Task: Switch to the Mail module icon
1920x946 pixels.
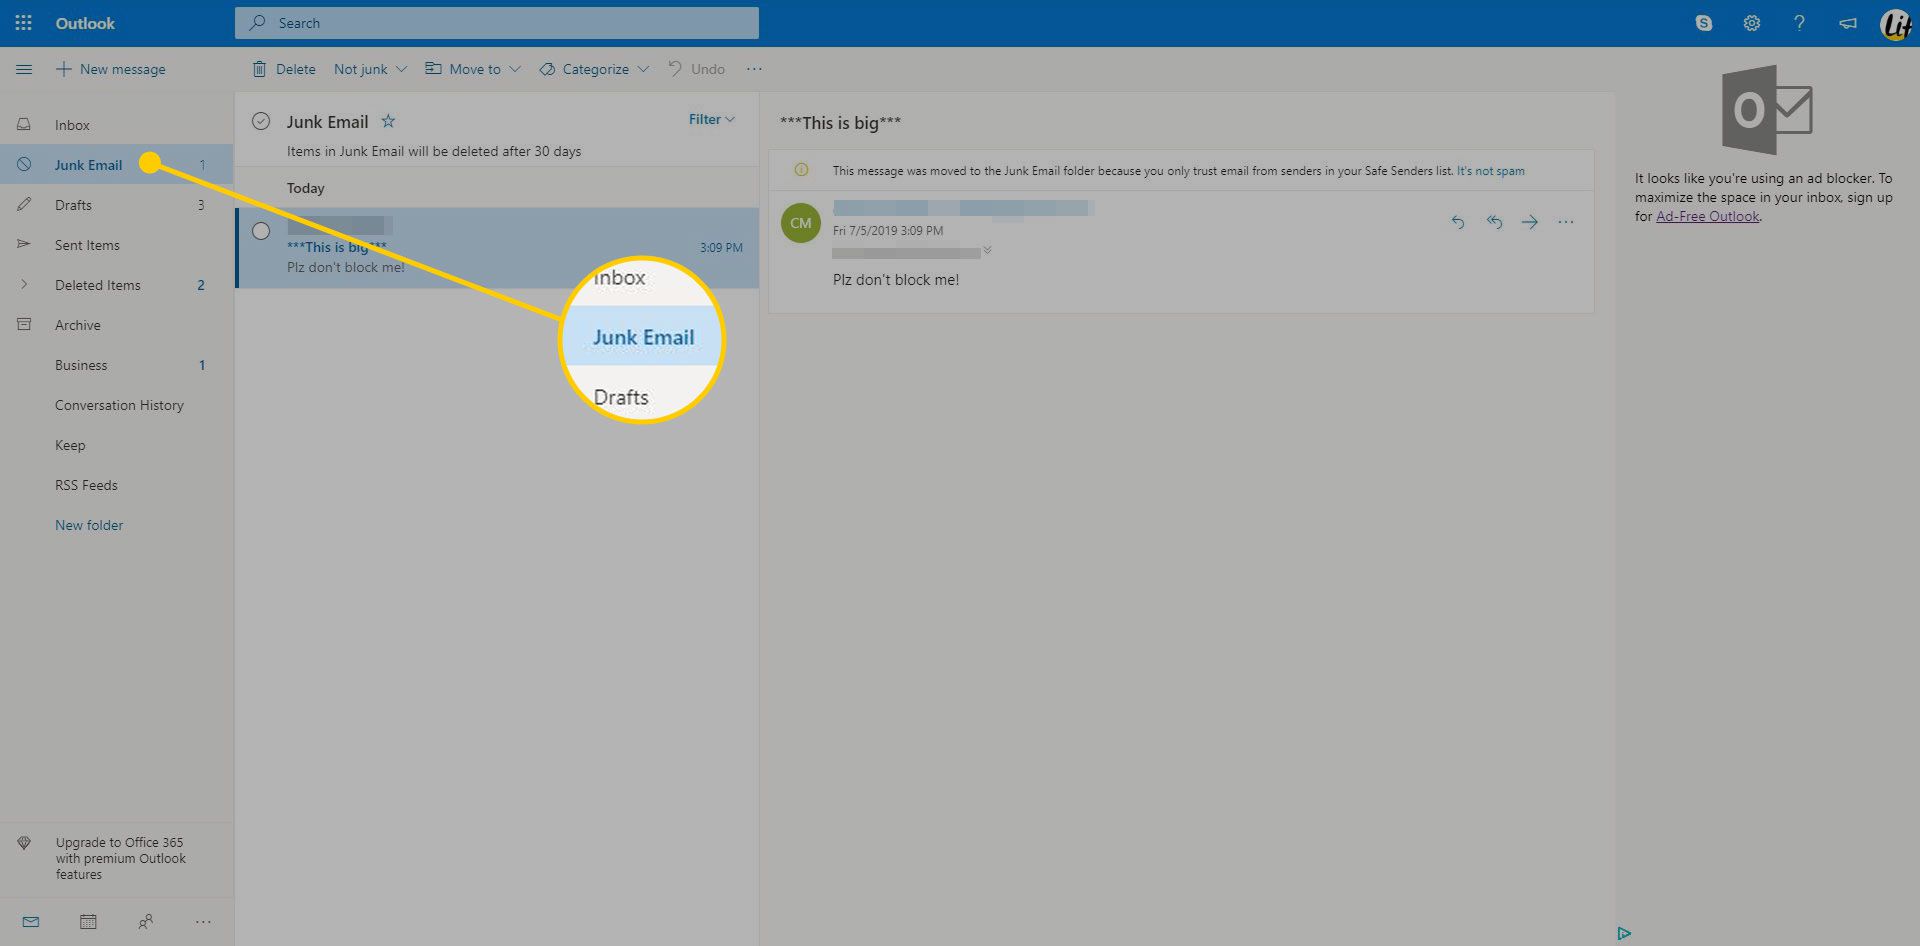Action: pyautogui.click(x=31, y=921)
